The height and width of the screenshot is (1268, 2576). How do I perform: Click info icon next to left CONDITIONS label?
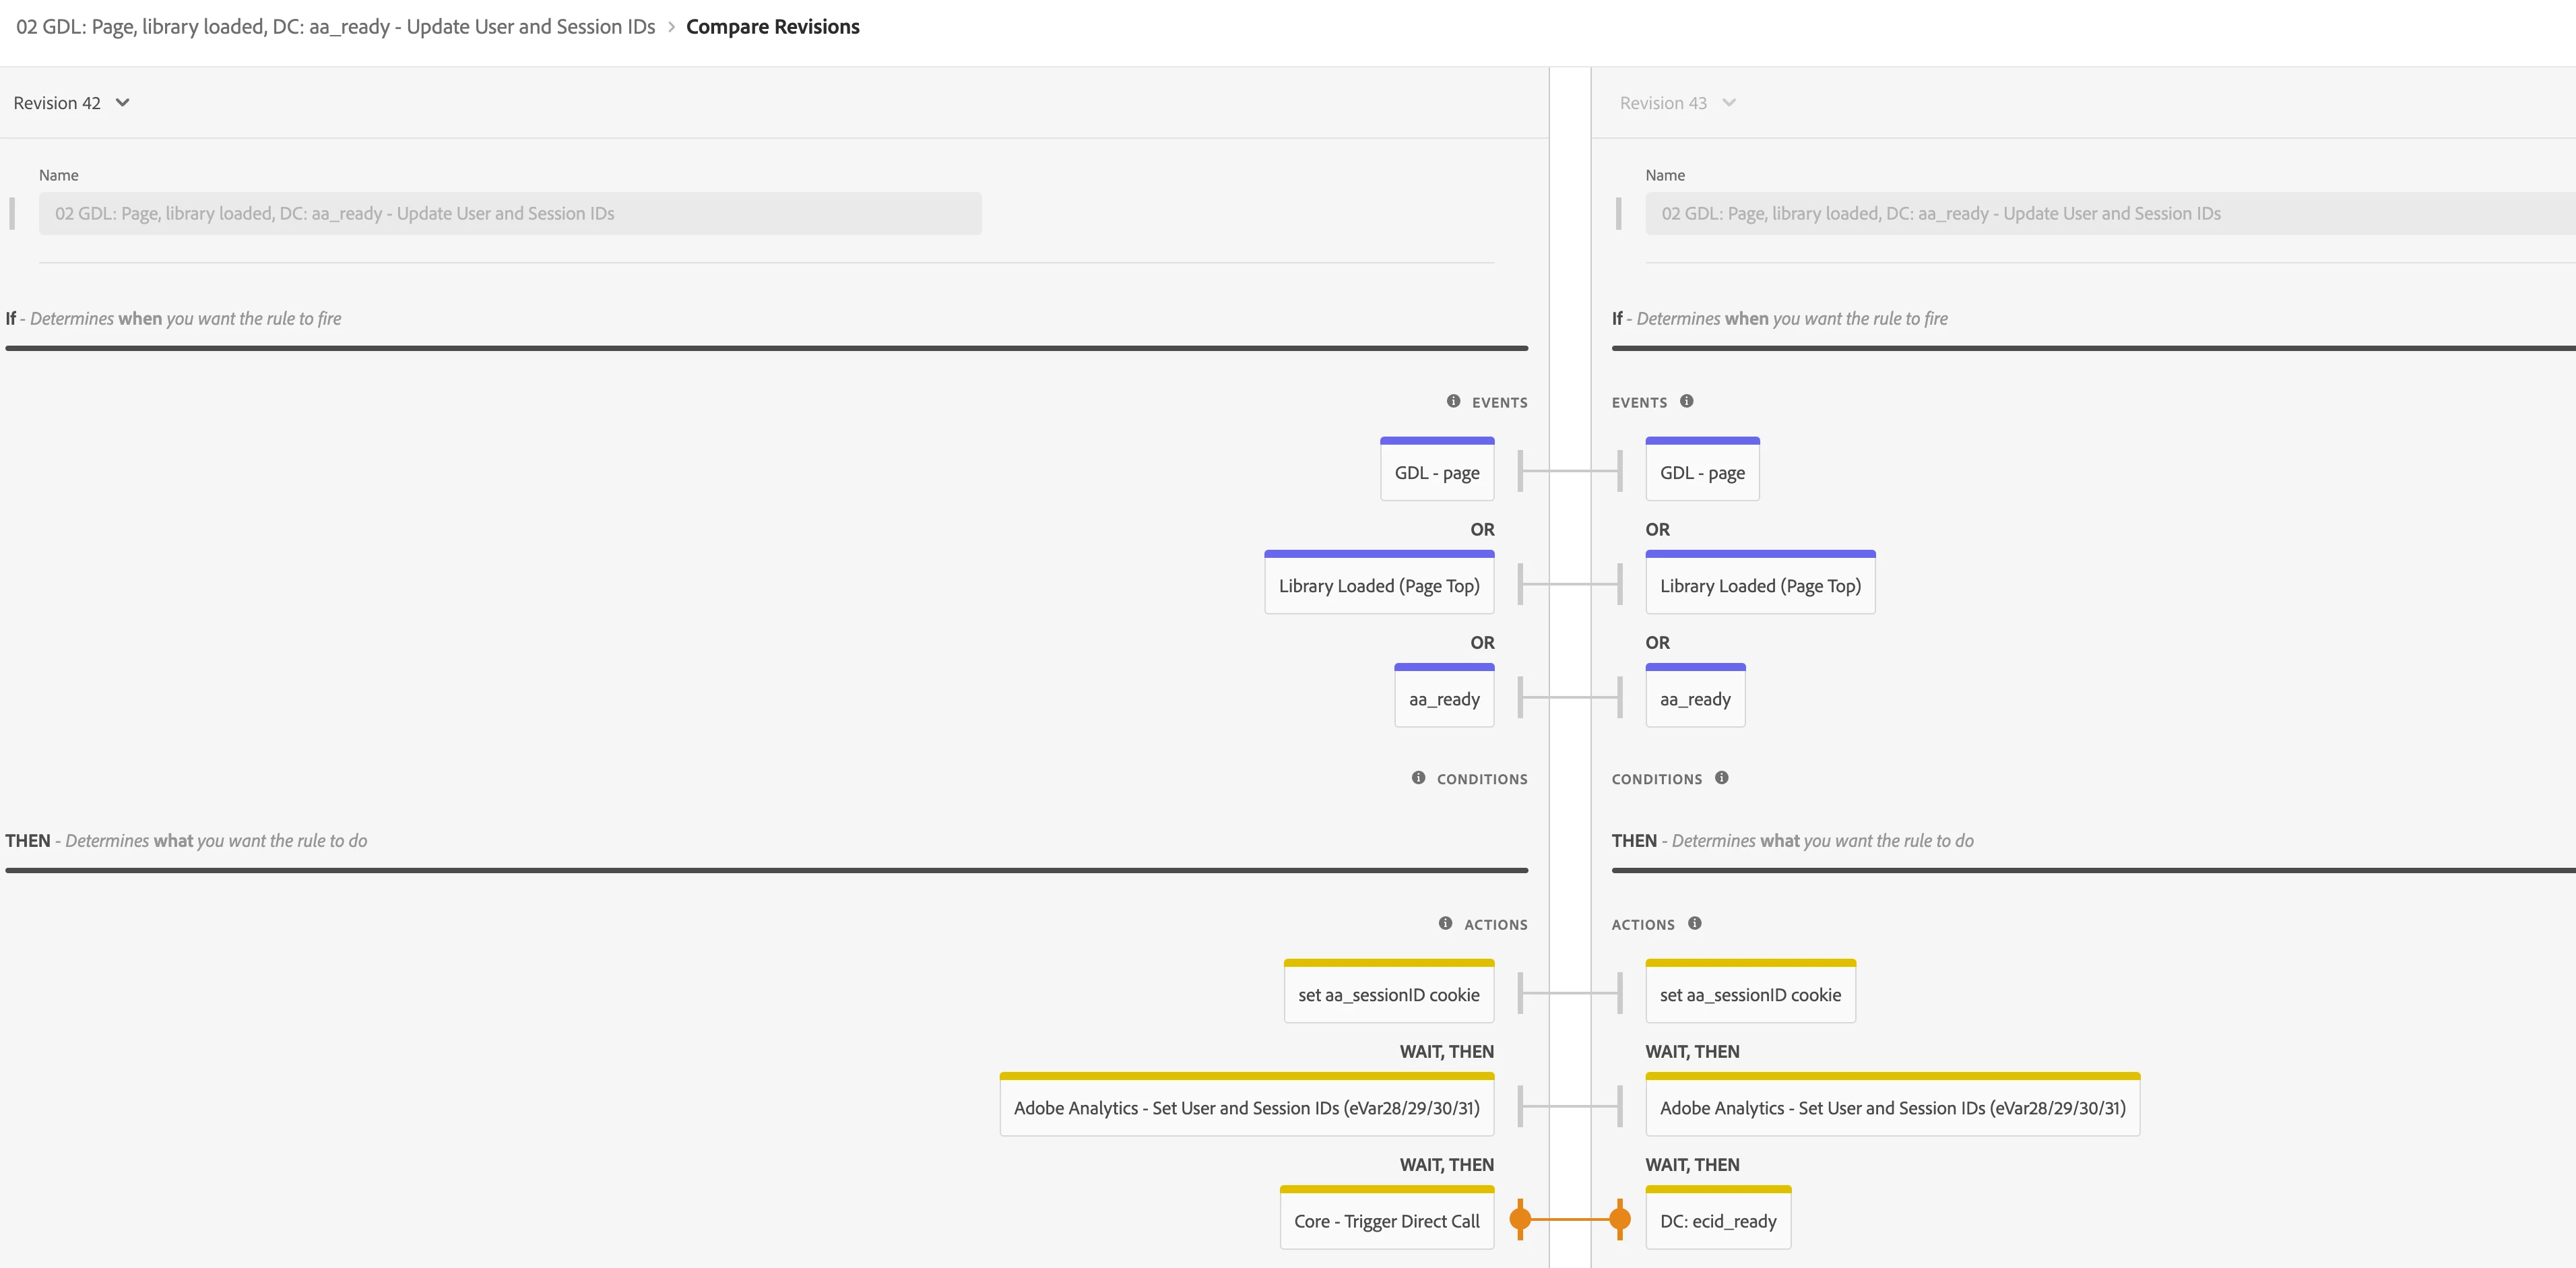[x=1418, y=777]
